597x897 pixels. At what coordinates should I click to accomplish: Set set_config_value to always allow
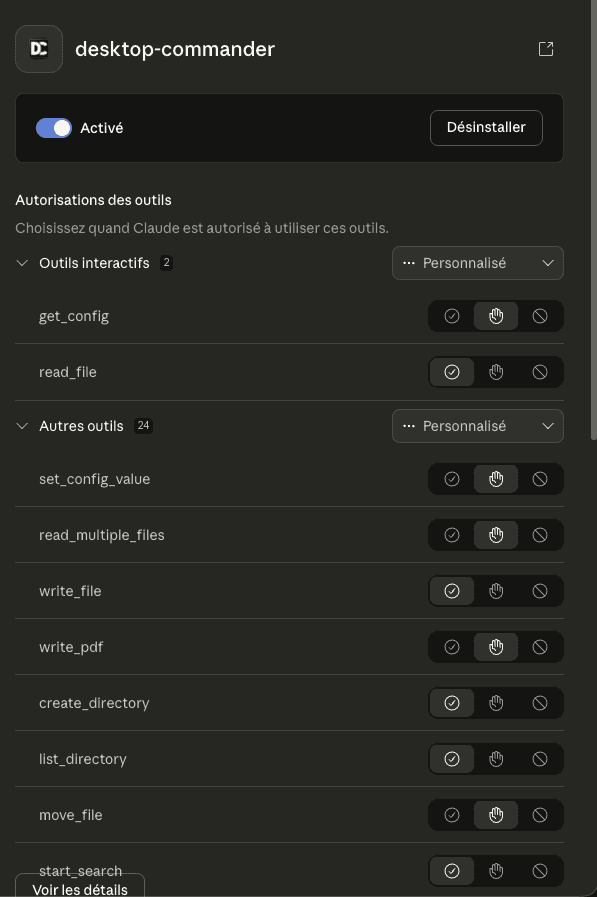pyautogui.click(x=452, y=479)
